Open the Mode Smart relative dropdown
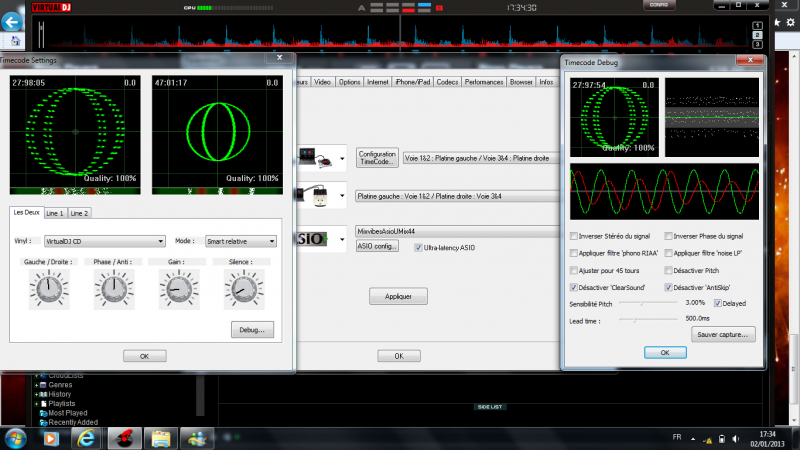The height and width of the screenshot is (450, 800). [x=241, y=240]
